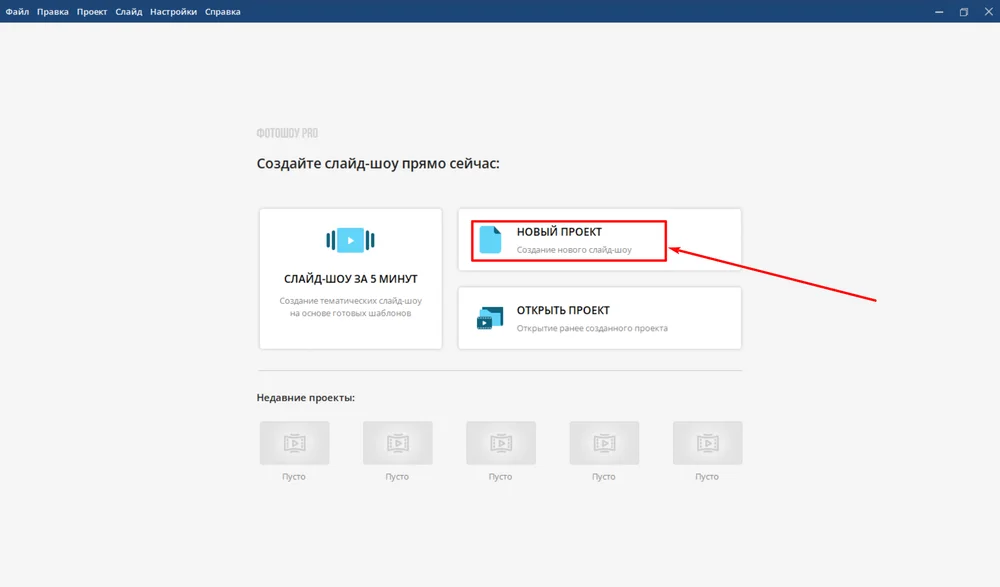The height and width of the screenshot is (587, 1000).
Task: Choose the СЛАЙД-ШОУ ЗА 5 МИНУТ title
Action: (x=350, y=279)
